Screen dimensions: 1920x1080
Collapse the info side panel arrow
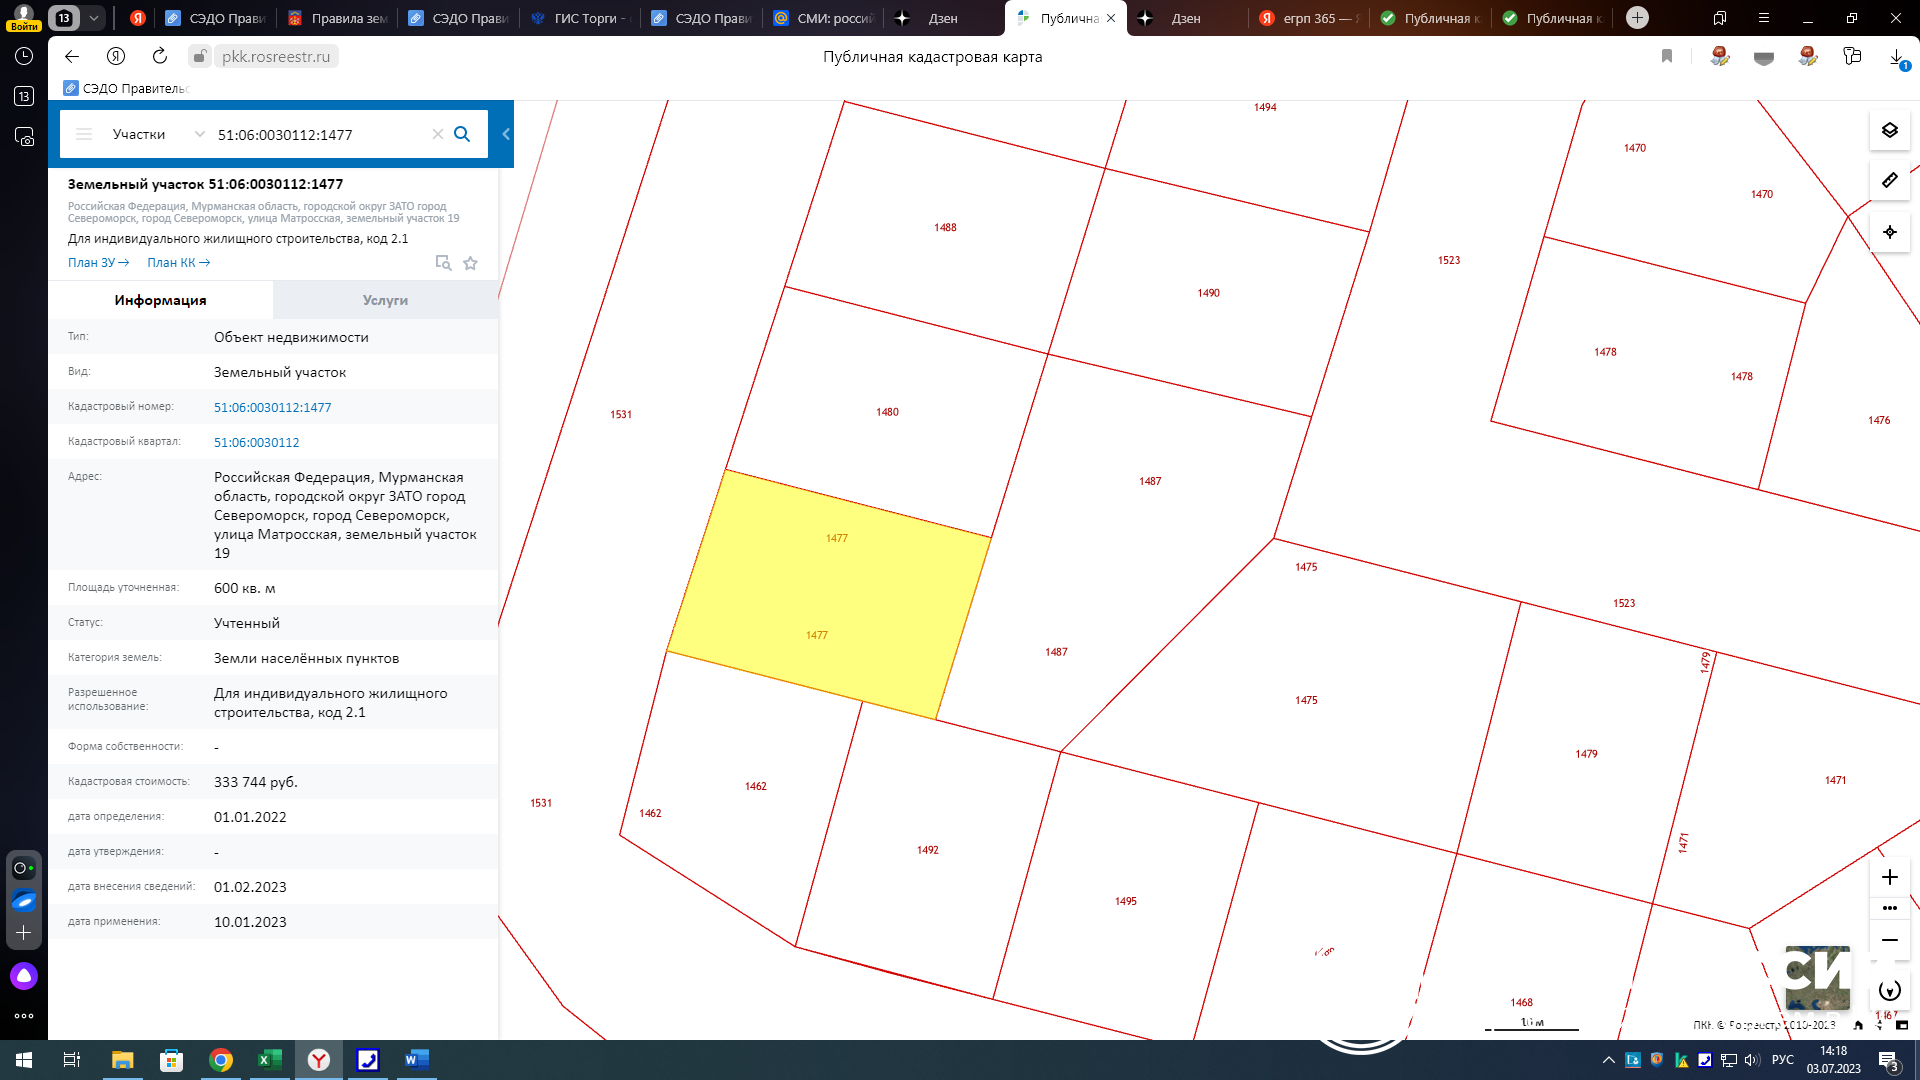(506, 134)
